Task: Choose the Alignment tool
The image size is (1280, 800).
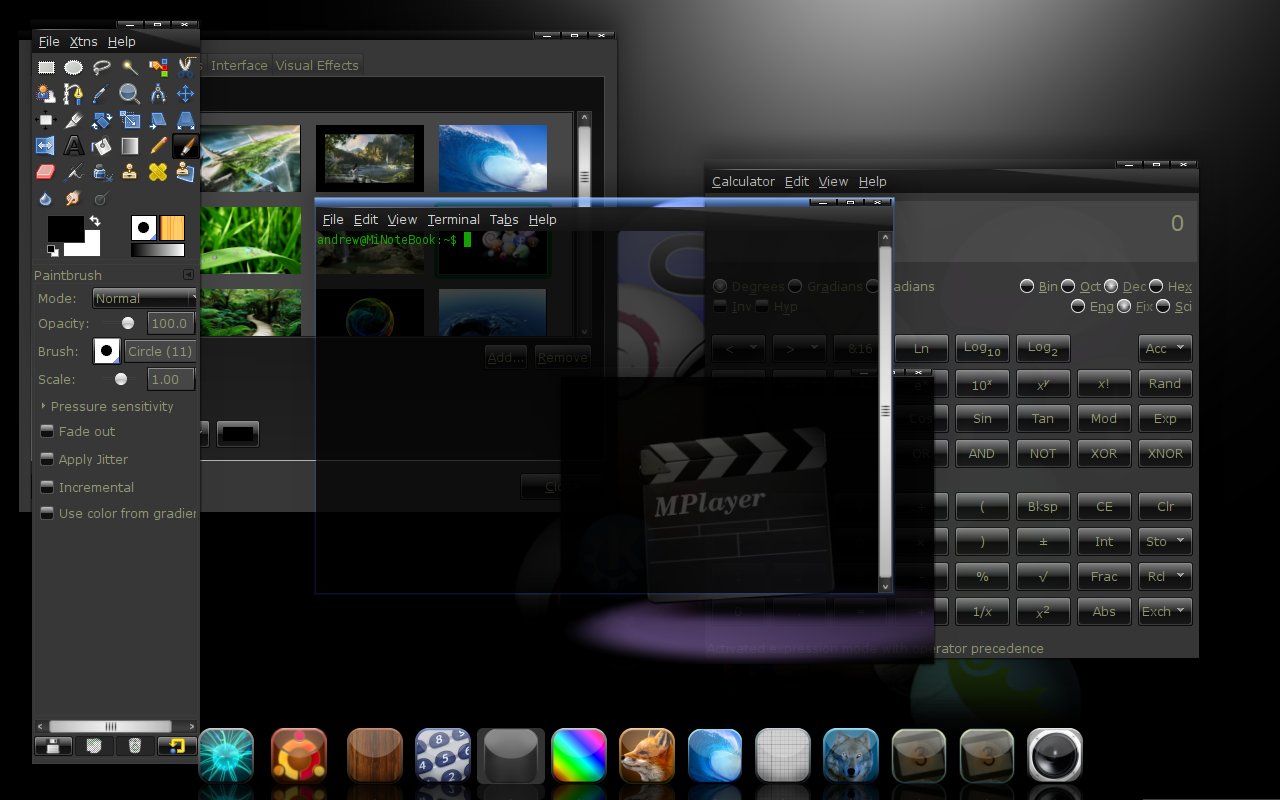Action: tap(46, 120)
